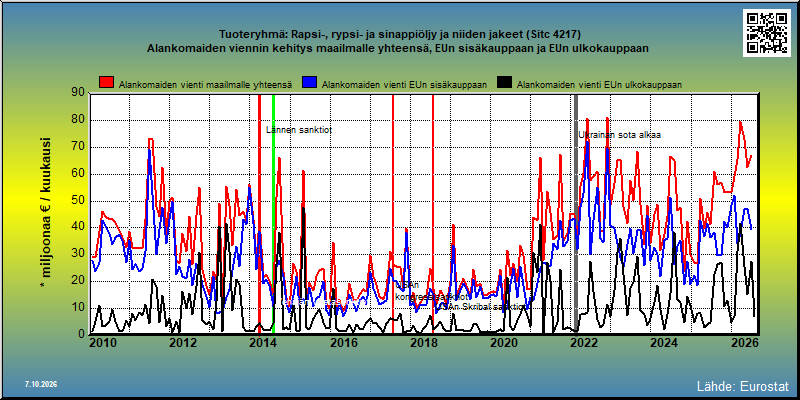
Task: Click the chart title line starting 'Tuoteryhmä:'
Action: click(399, 35)
